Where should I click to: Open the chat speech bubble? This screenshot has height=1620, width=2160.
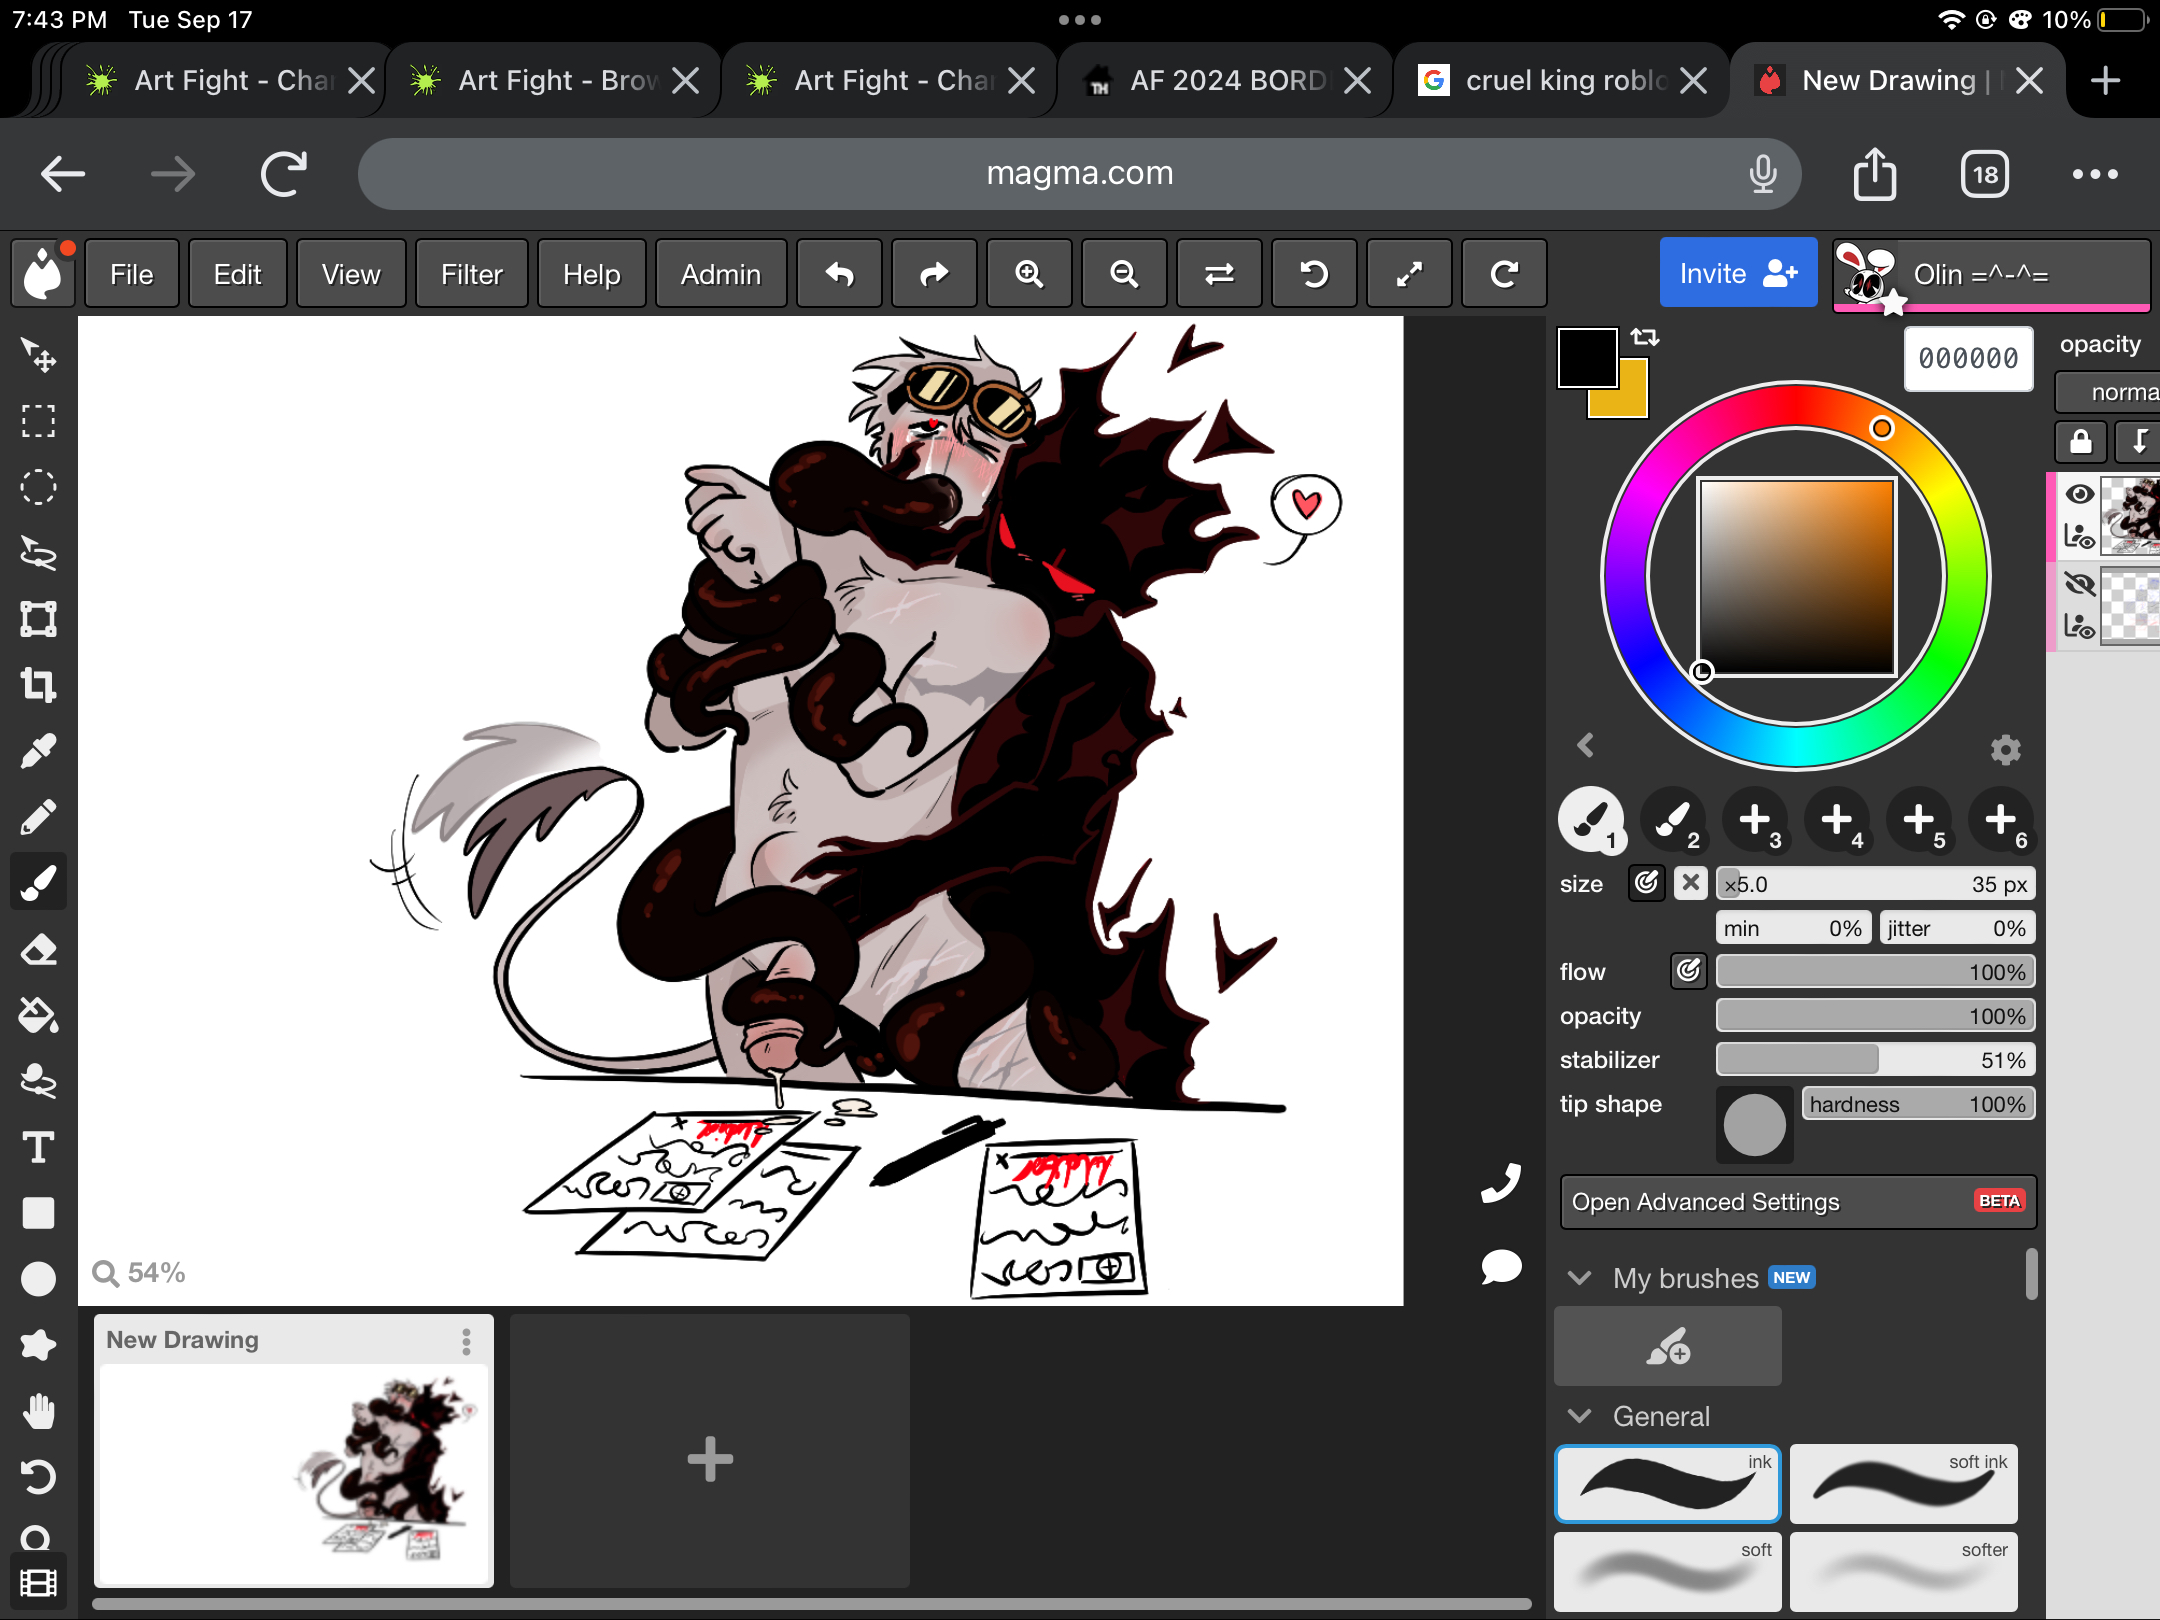[1500, 1268]
